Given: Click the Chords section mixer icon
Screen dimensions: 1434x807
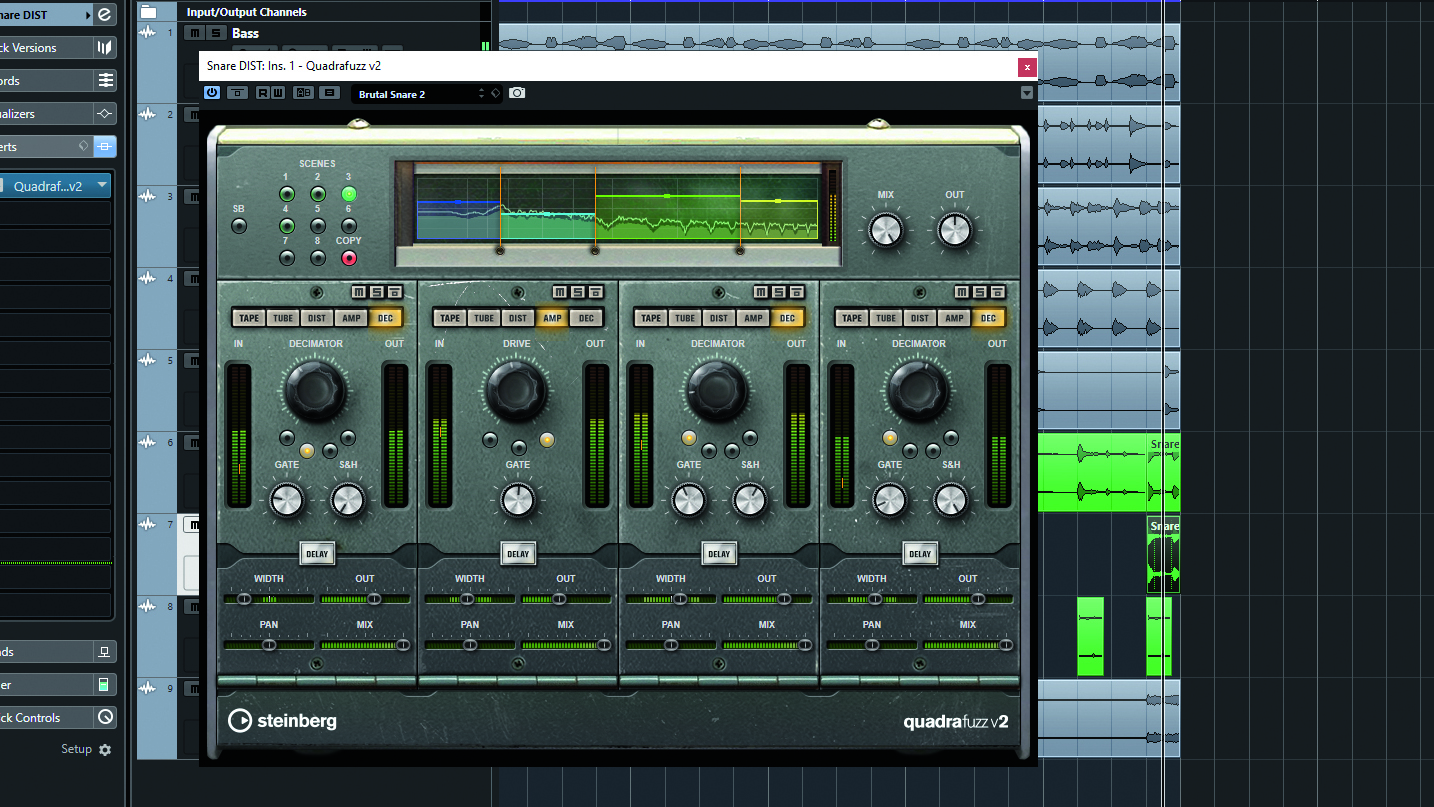Looking at the screenshot, I should coord(105,81).
